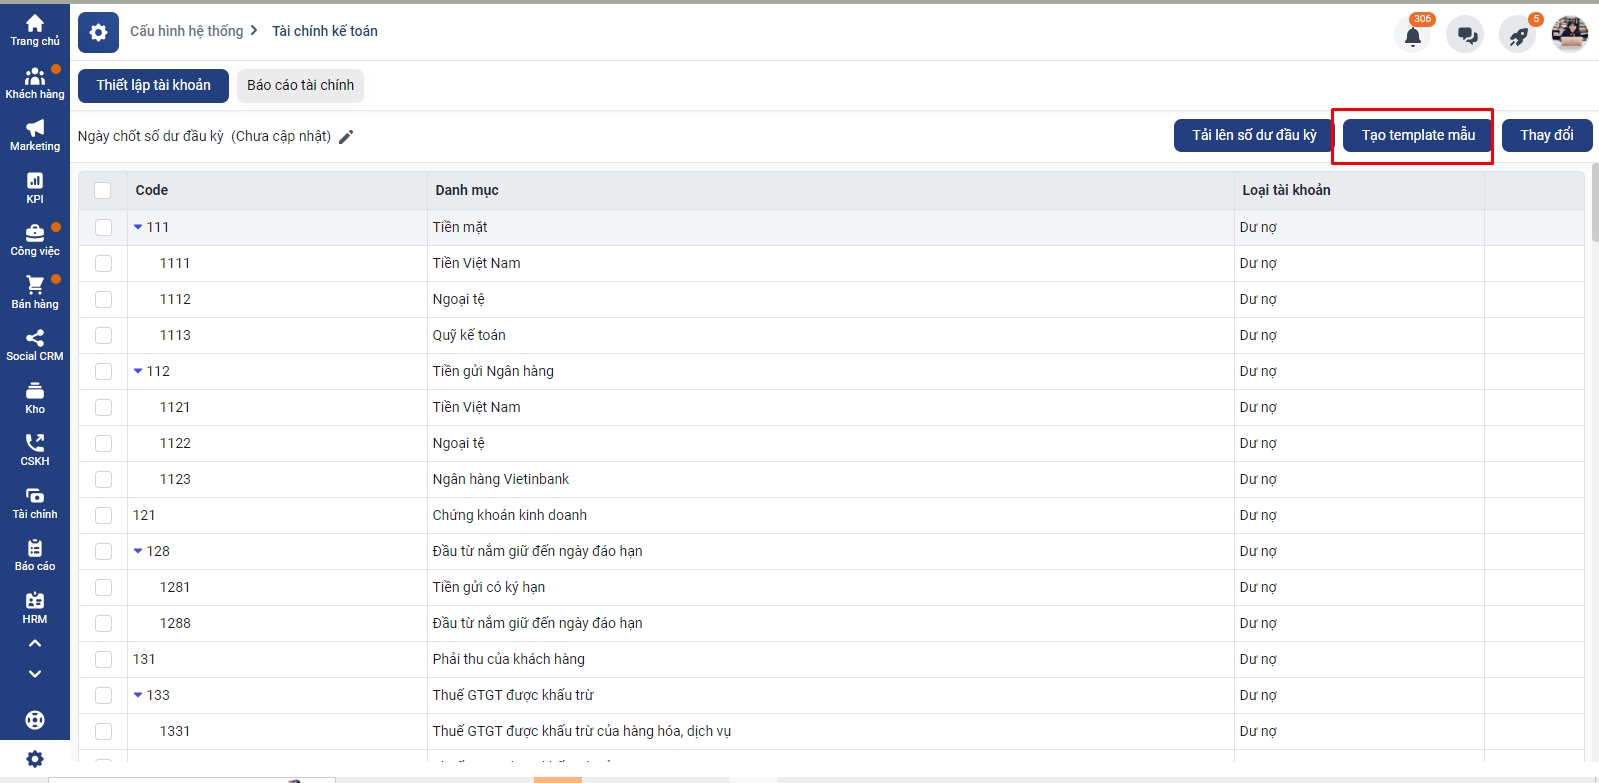Click Tải lên số dư đầu kỳ button
Viewport: 1599px width, 783px height.
click(x=1253, y=135)
